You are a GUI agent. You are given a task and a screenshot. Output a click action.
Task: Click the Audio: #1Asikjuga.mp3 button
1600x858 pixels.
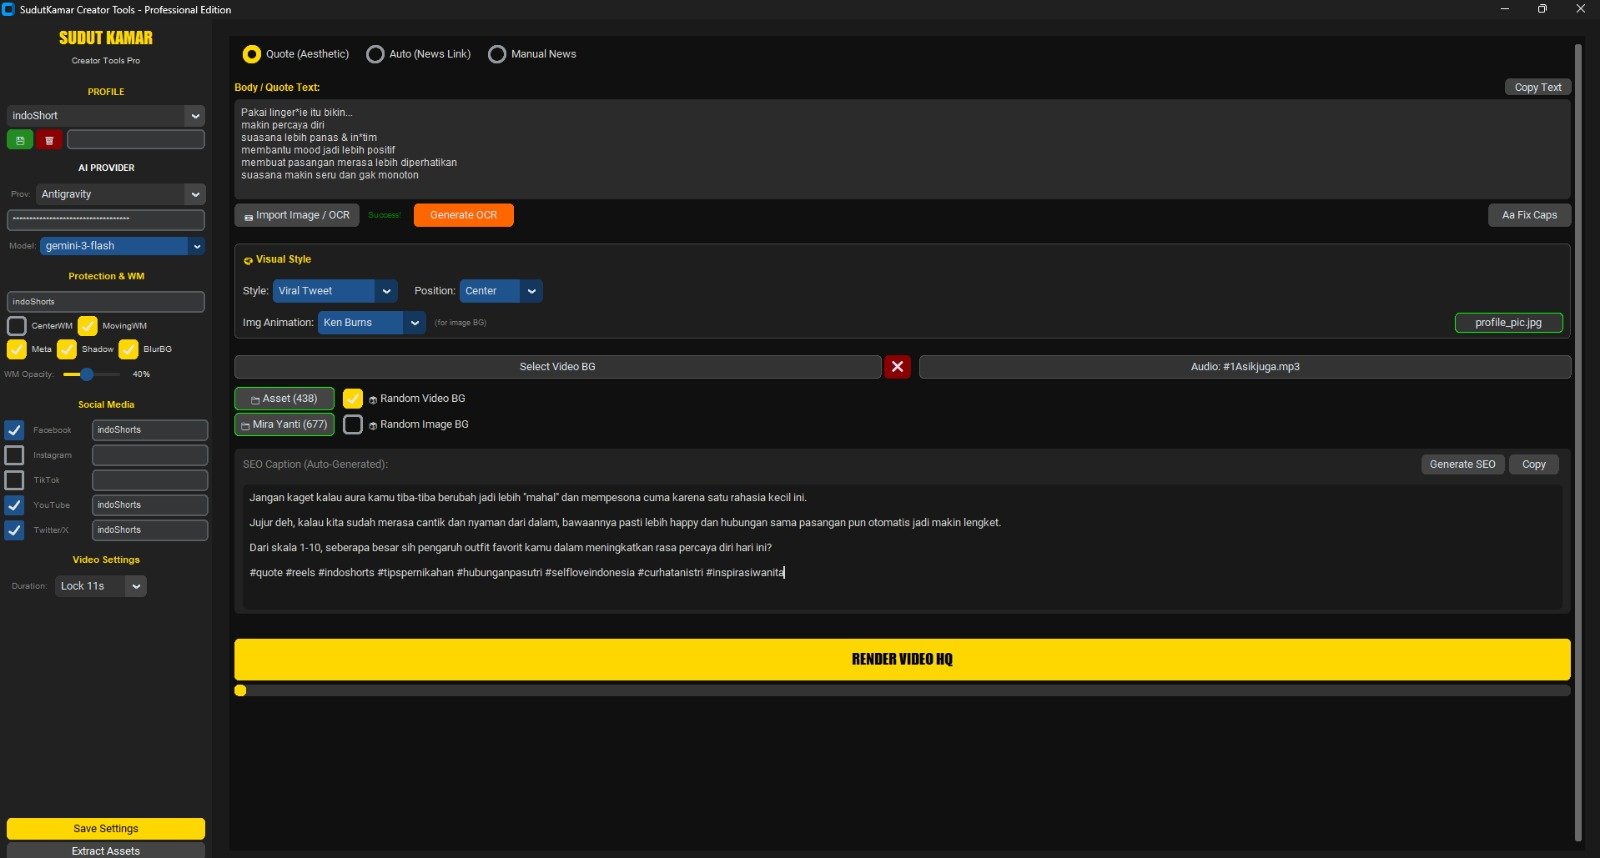click(x=1245, y=367)
